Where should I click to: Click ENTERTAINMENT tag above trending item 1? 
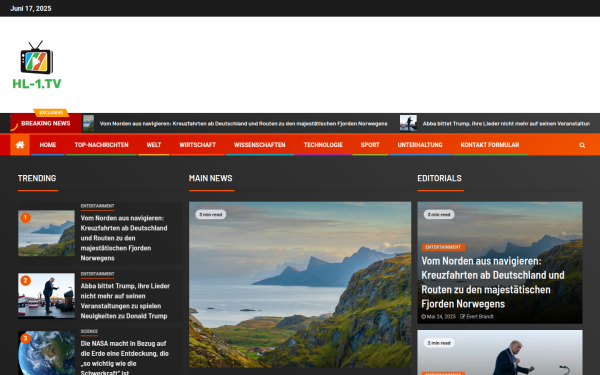[x=97, y=206]
